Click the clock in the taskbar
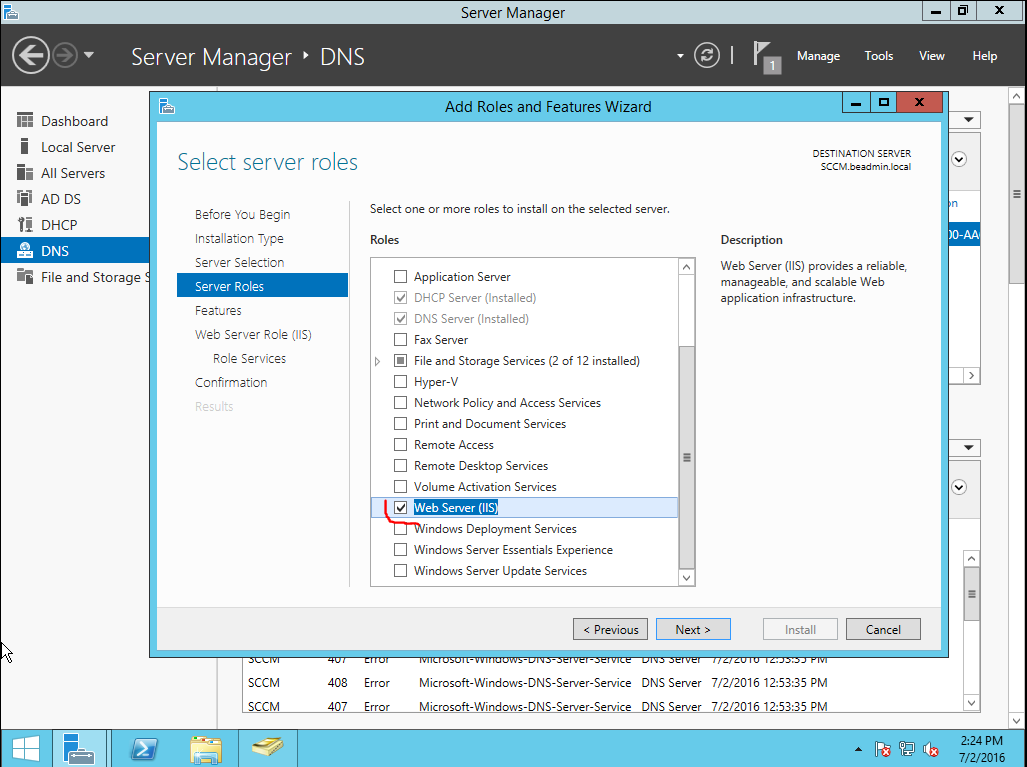 click(981, 749)
